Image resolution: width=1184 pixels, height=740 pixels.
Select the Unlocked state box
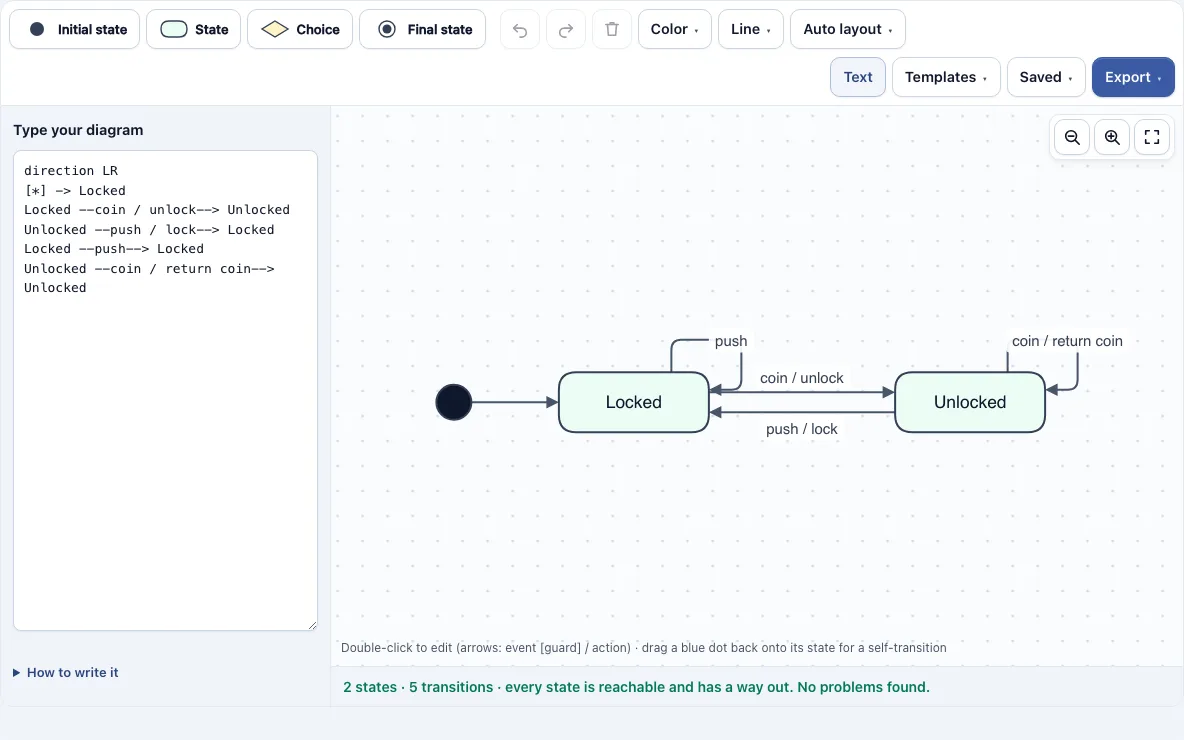(970, 402)
